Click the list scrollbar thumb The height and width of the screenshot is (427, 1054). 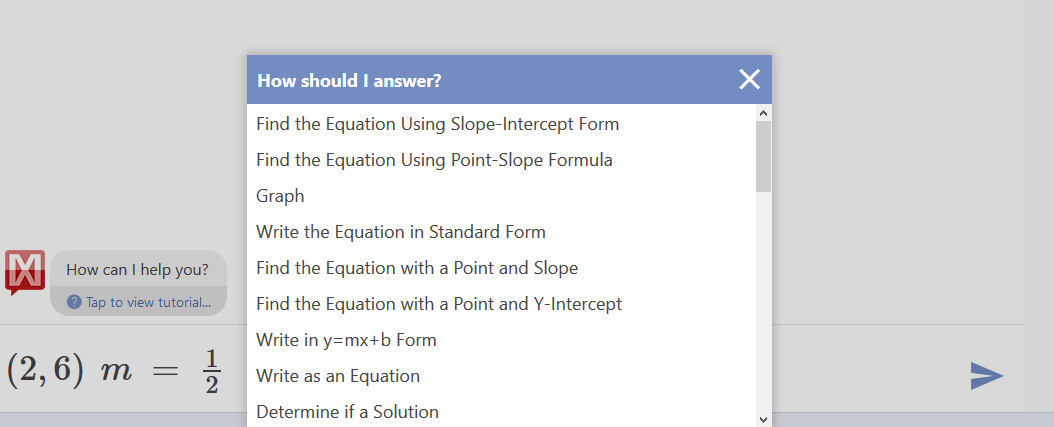tap(763, 157)
